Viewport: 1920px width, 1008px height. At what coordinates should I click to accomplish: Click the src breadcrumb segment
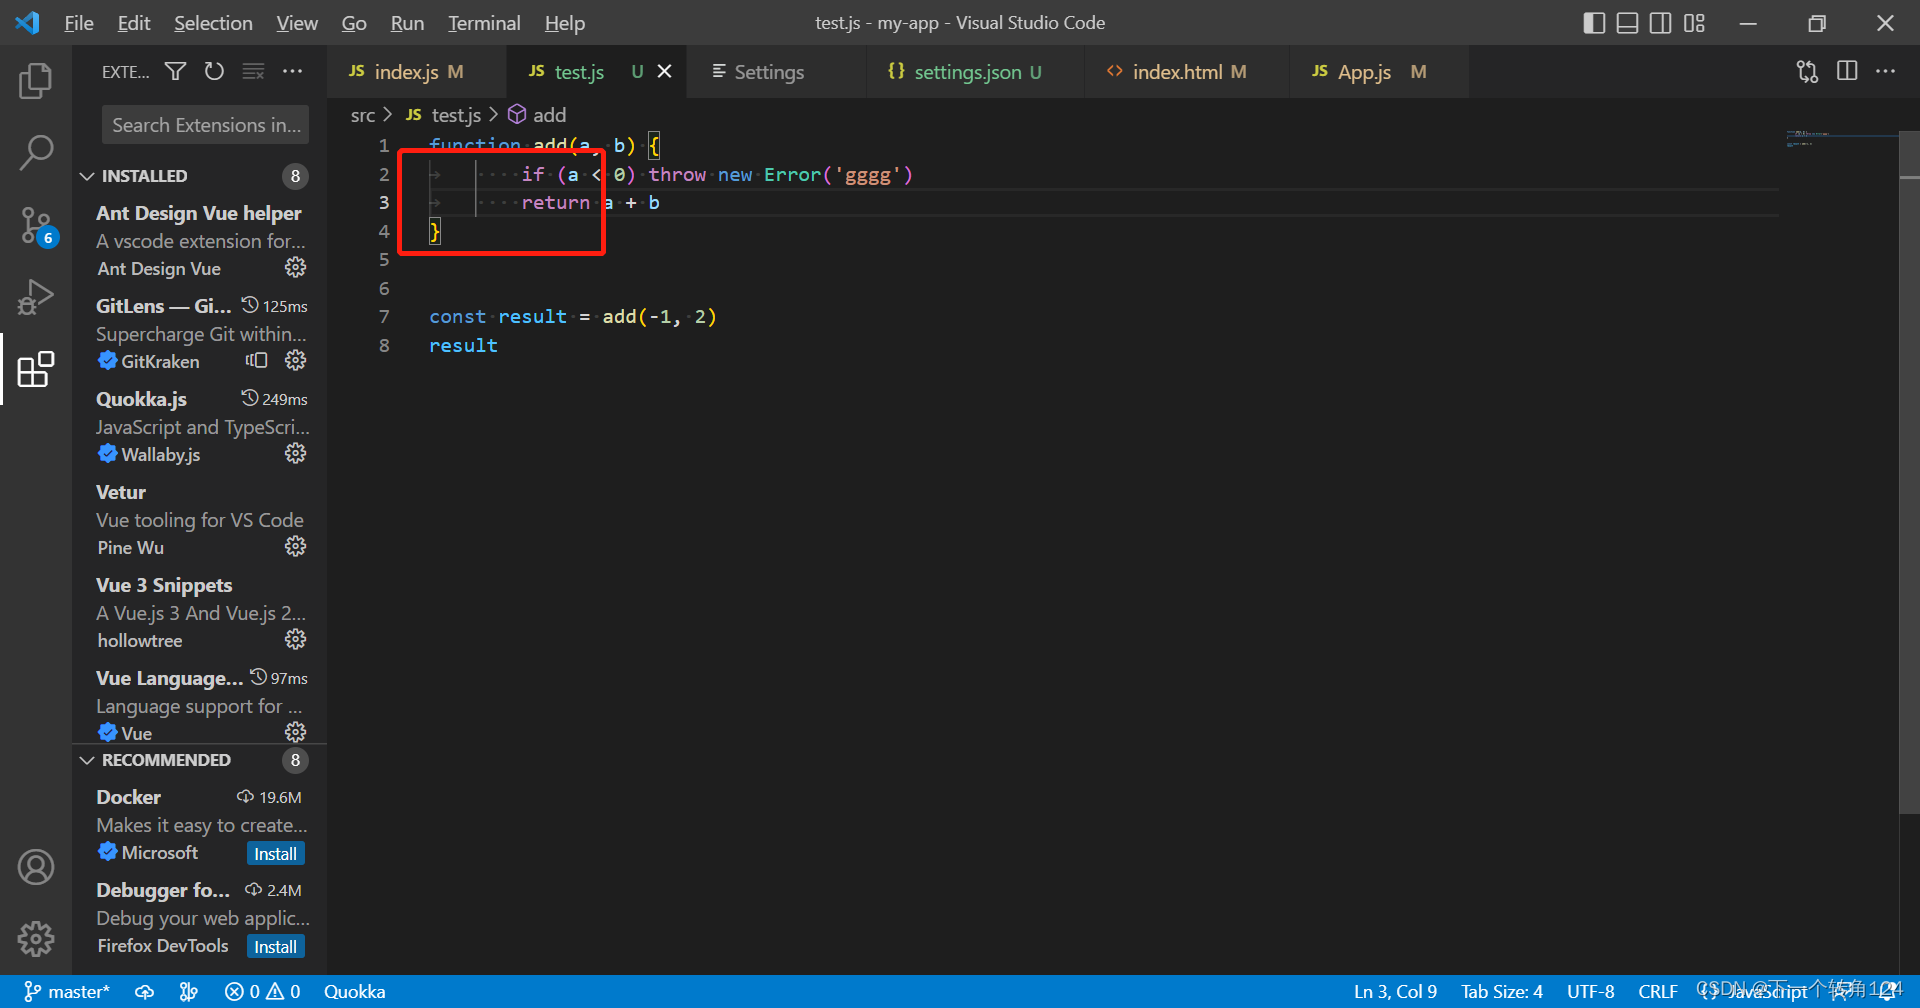(x=363, y=116)
